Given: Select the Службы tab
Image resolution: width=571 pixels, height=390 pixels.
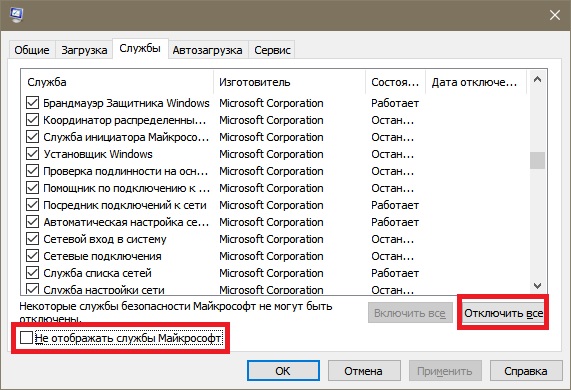Looking at the screenshot, I should click(x=140, y=48).
